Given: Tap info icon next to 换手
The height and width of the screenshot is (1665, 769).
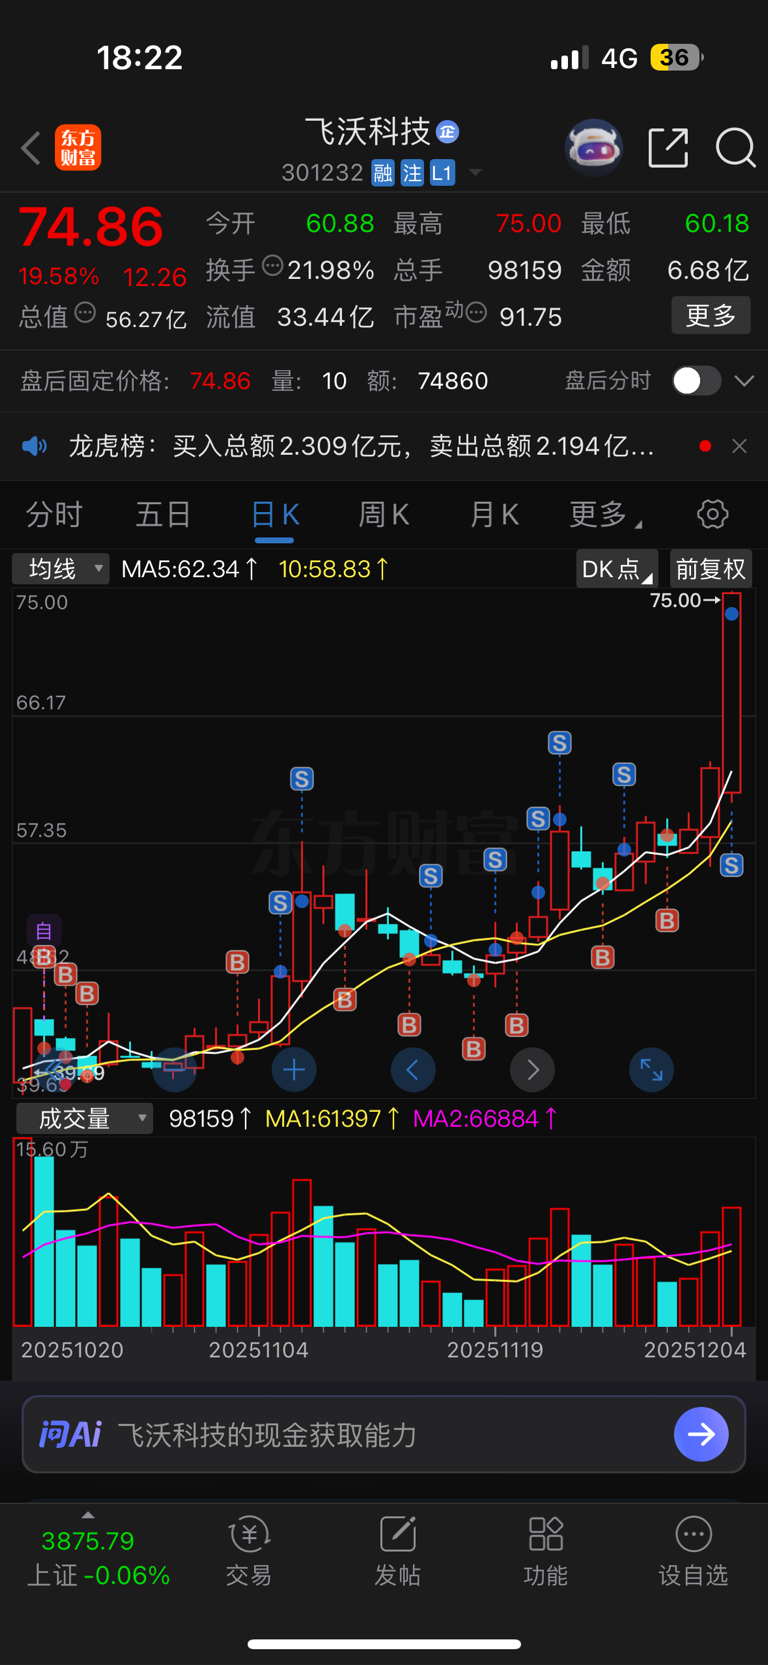Looking at the screenshot, I should pos(272,266).
